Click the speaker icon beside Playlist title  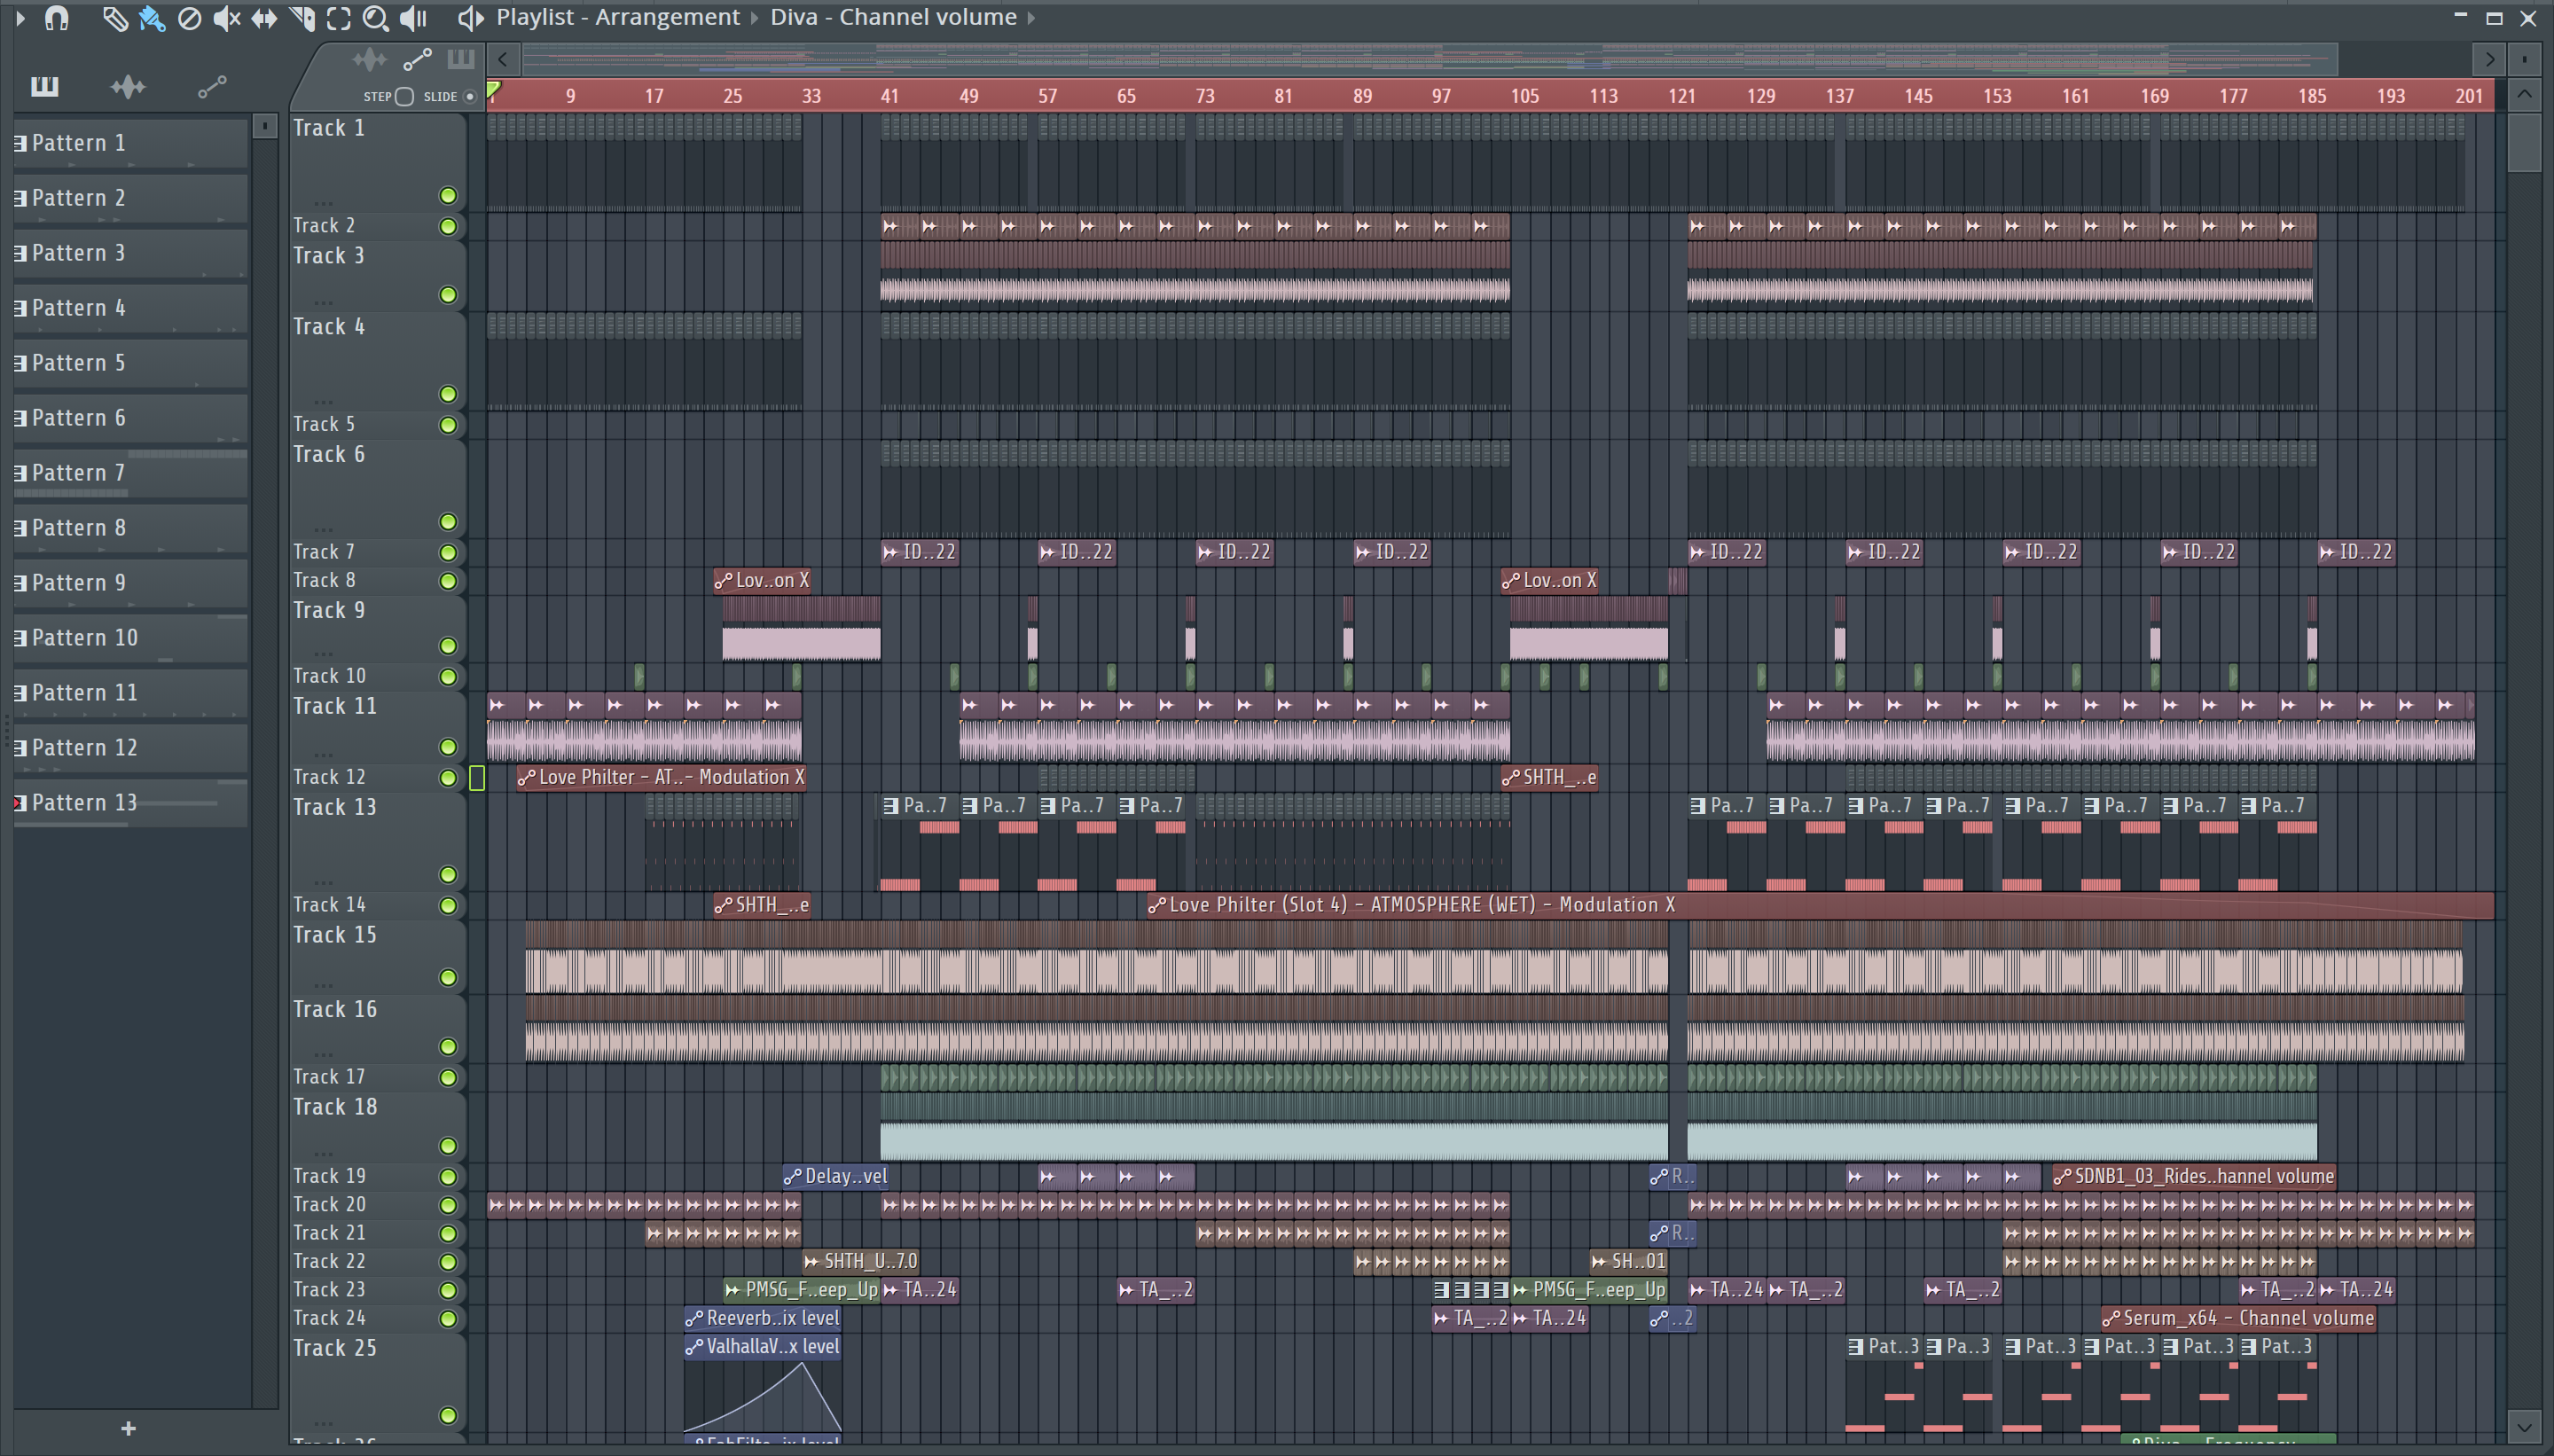coord(470,17)
